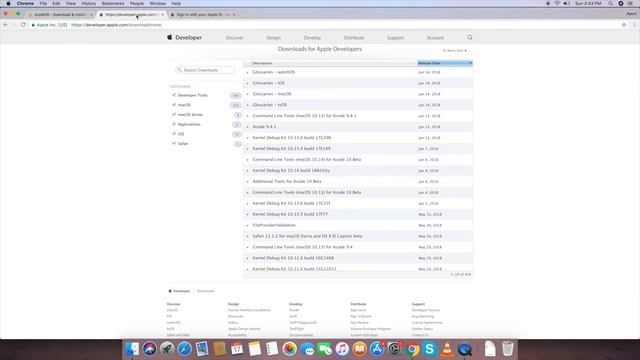Click the browser back arrow
The width and height of the screenshot is (640, 360).
[x=5, y=25]
